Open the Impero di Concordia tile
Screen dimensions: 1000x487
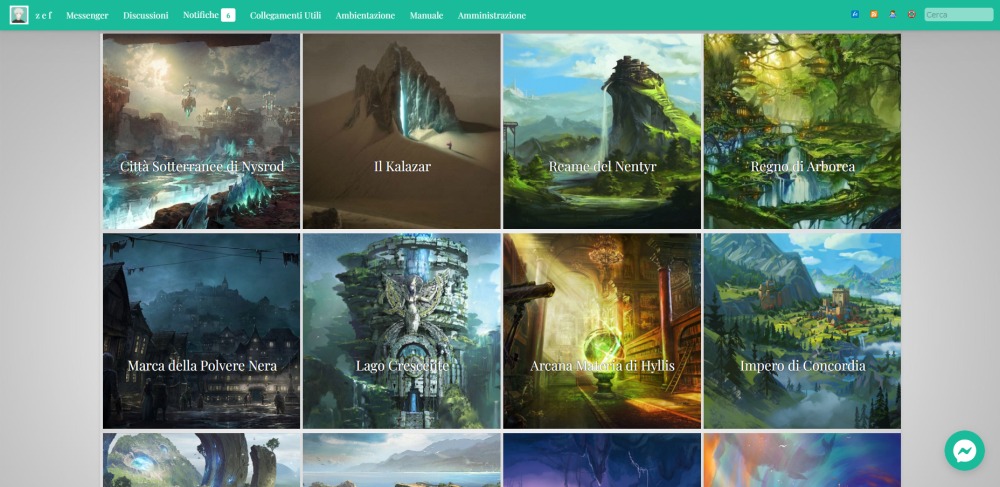(x=802, y=331)
